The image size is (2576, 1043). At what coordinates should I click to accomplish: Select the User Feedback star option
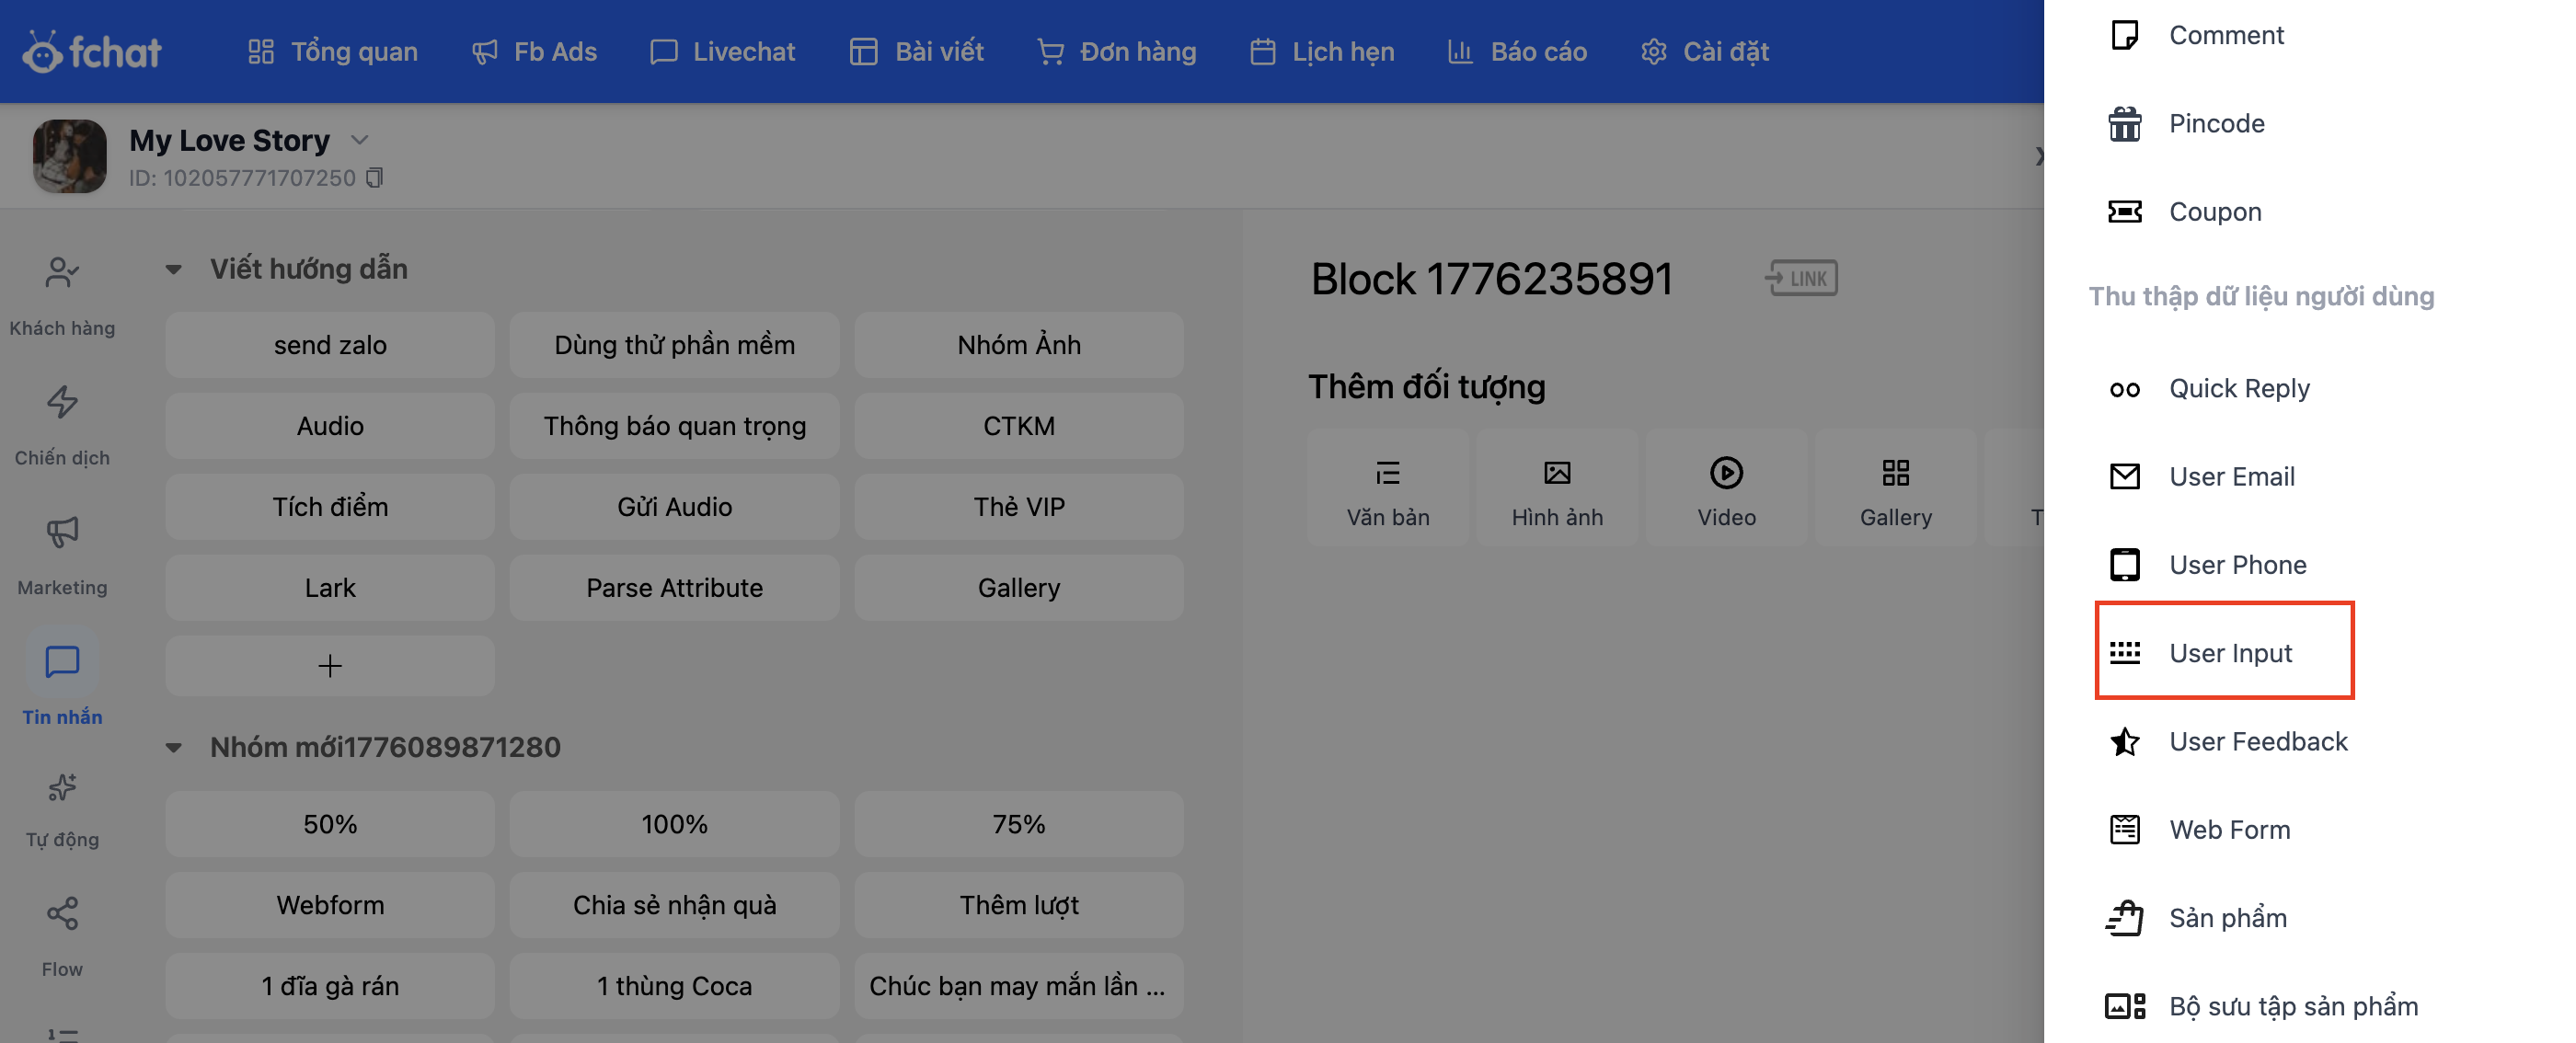click(2257, 741)
